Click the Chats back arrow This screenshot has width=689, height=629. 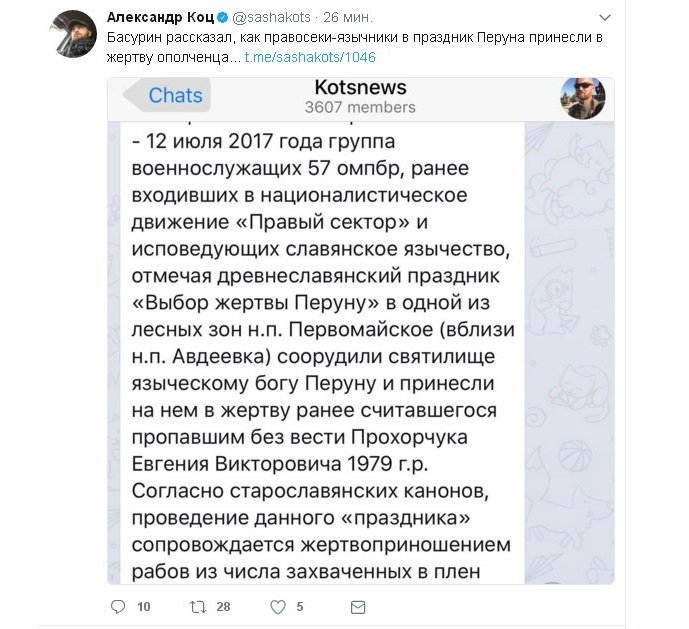[x=167, y=95]
